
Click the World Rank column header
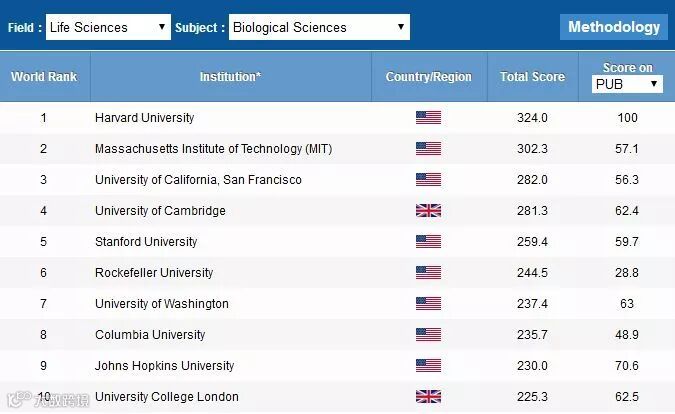tap(43, 77)
